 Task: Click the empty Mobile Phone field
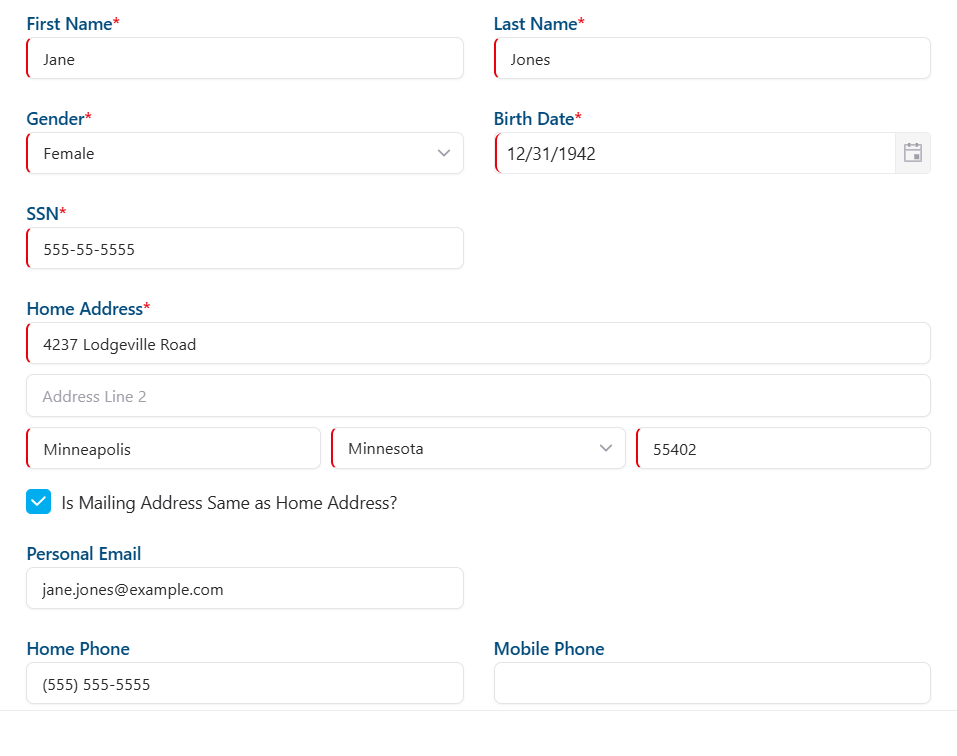click(712, 683)
